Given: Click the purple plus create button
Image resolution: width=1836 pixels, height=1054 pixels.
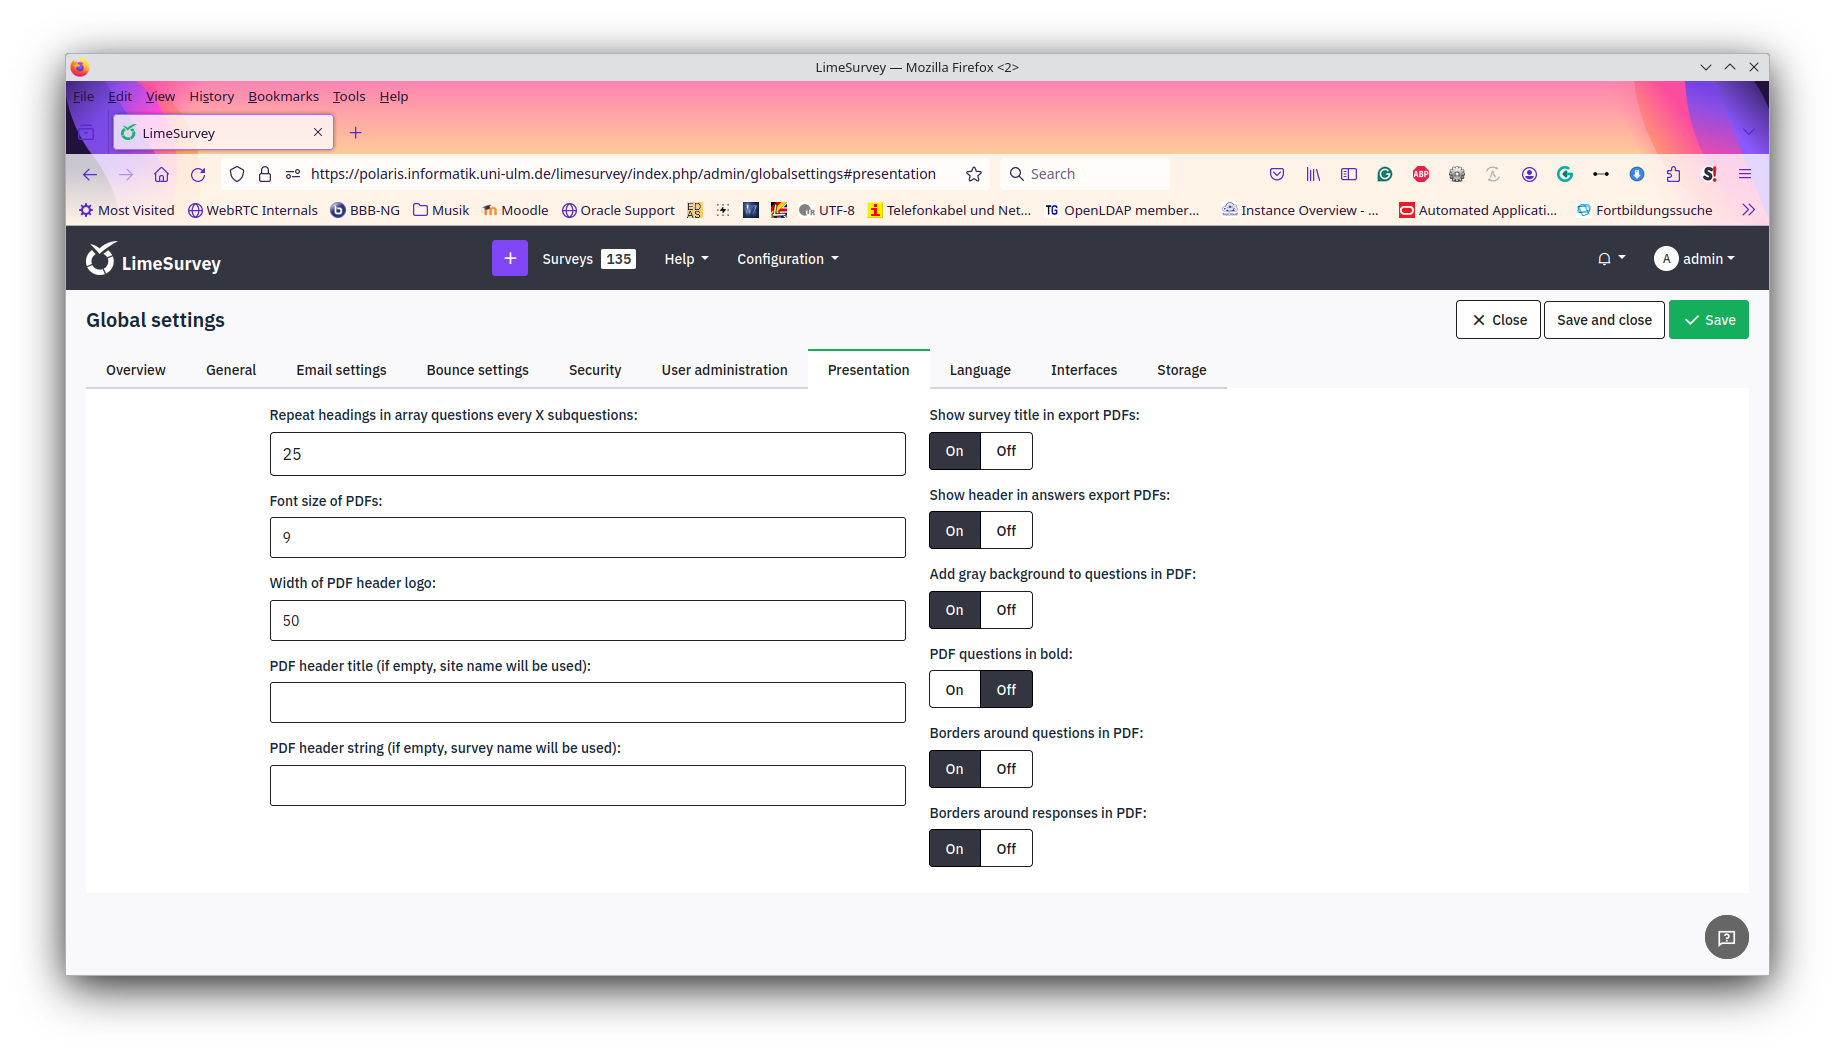Looking at the screenshot, I should pyautogui.click(x=510, y=258).
